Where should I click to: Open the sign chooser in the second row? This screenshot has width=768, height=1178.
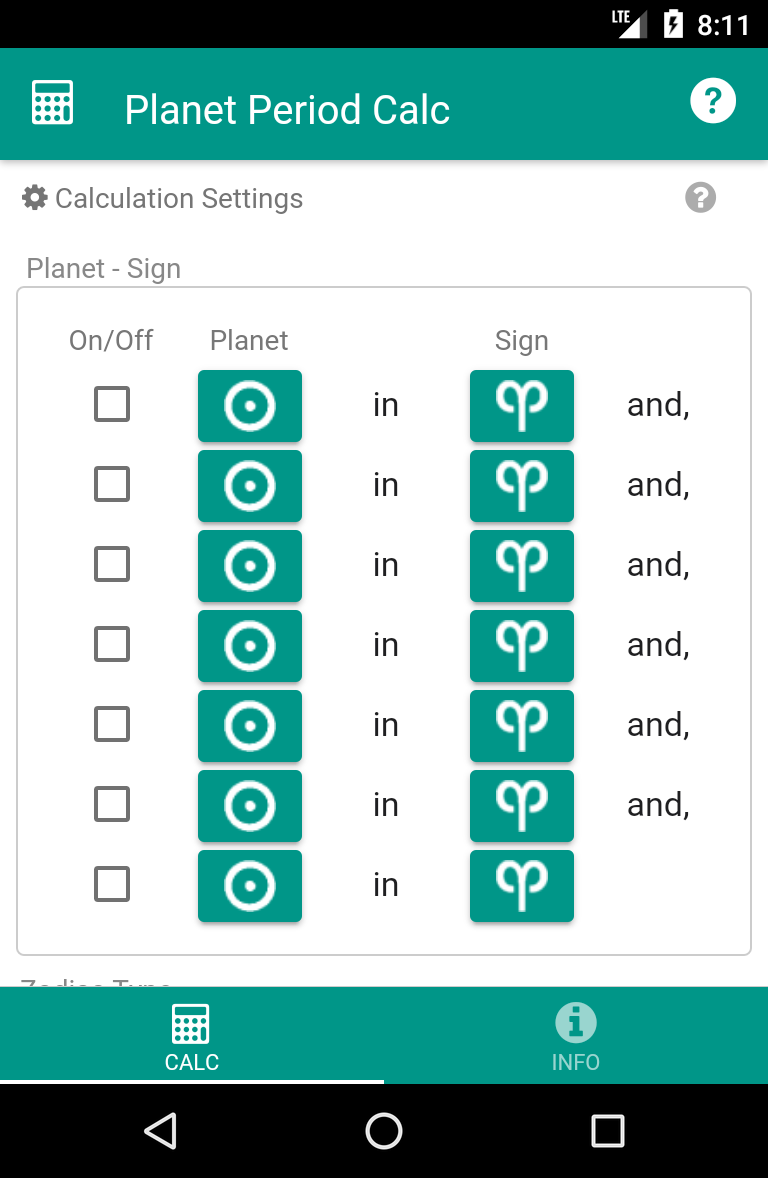[x=521, y=485]
